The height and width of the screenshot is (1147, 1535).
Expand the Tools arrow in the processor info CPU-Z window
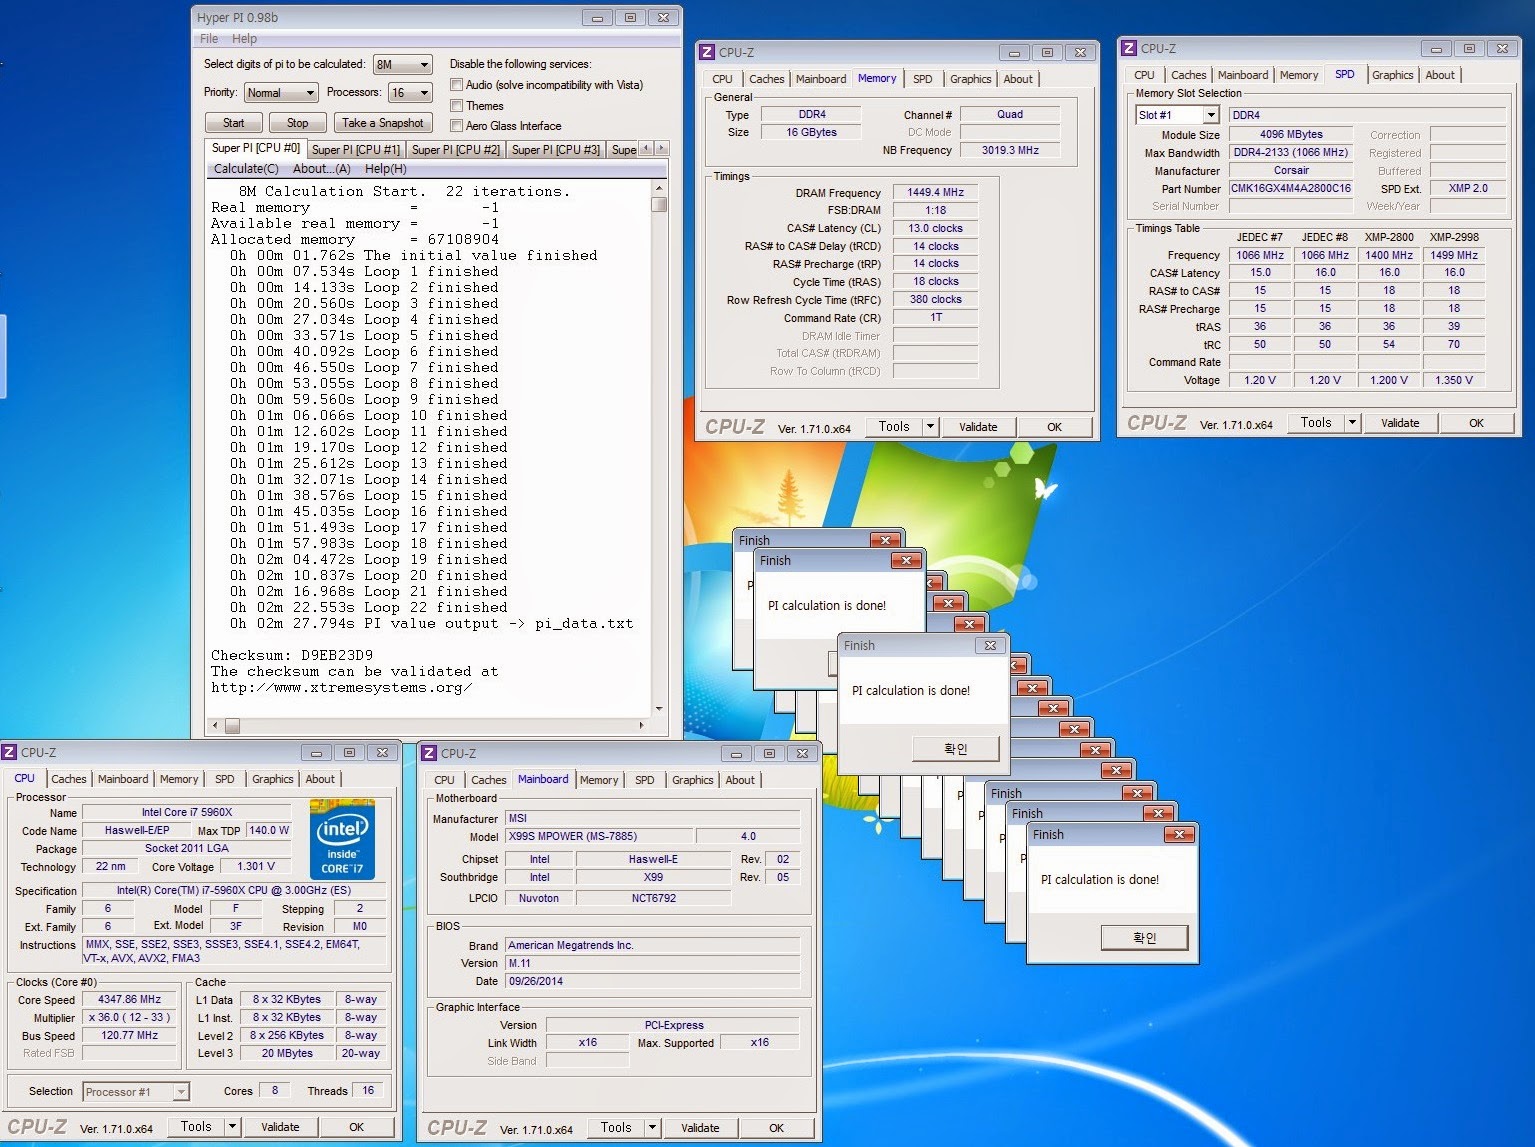(232, 1127)
